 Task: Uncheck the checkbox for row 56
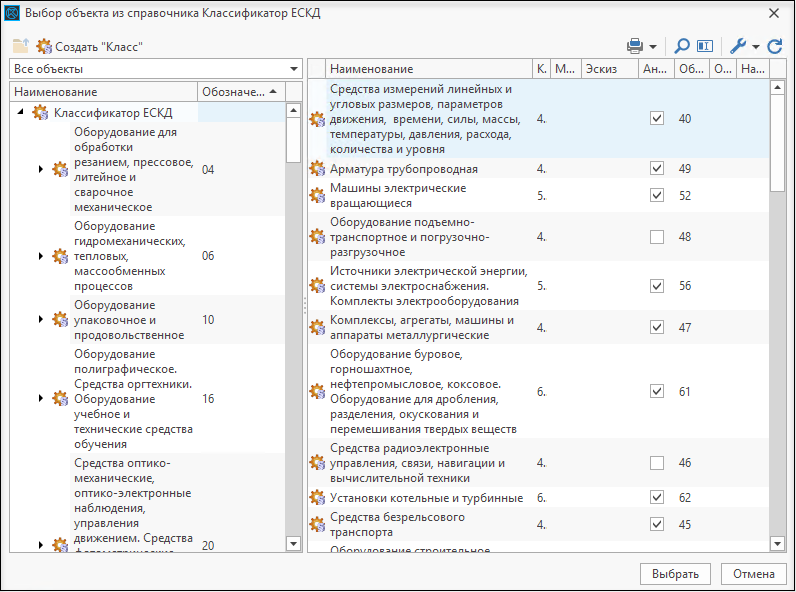(x=657, y=286)
